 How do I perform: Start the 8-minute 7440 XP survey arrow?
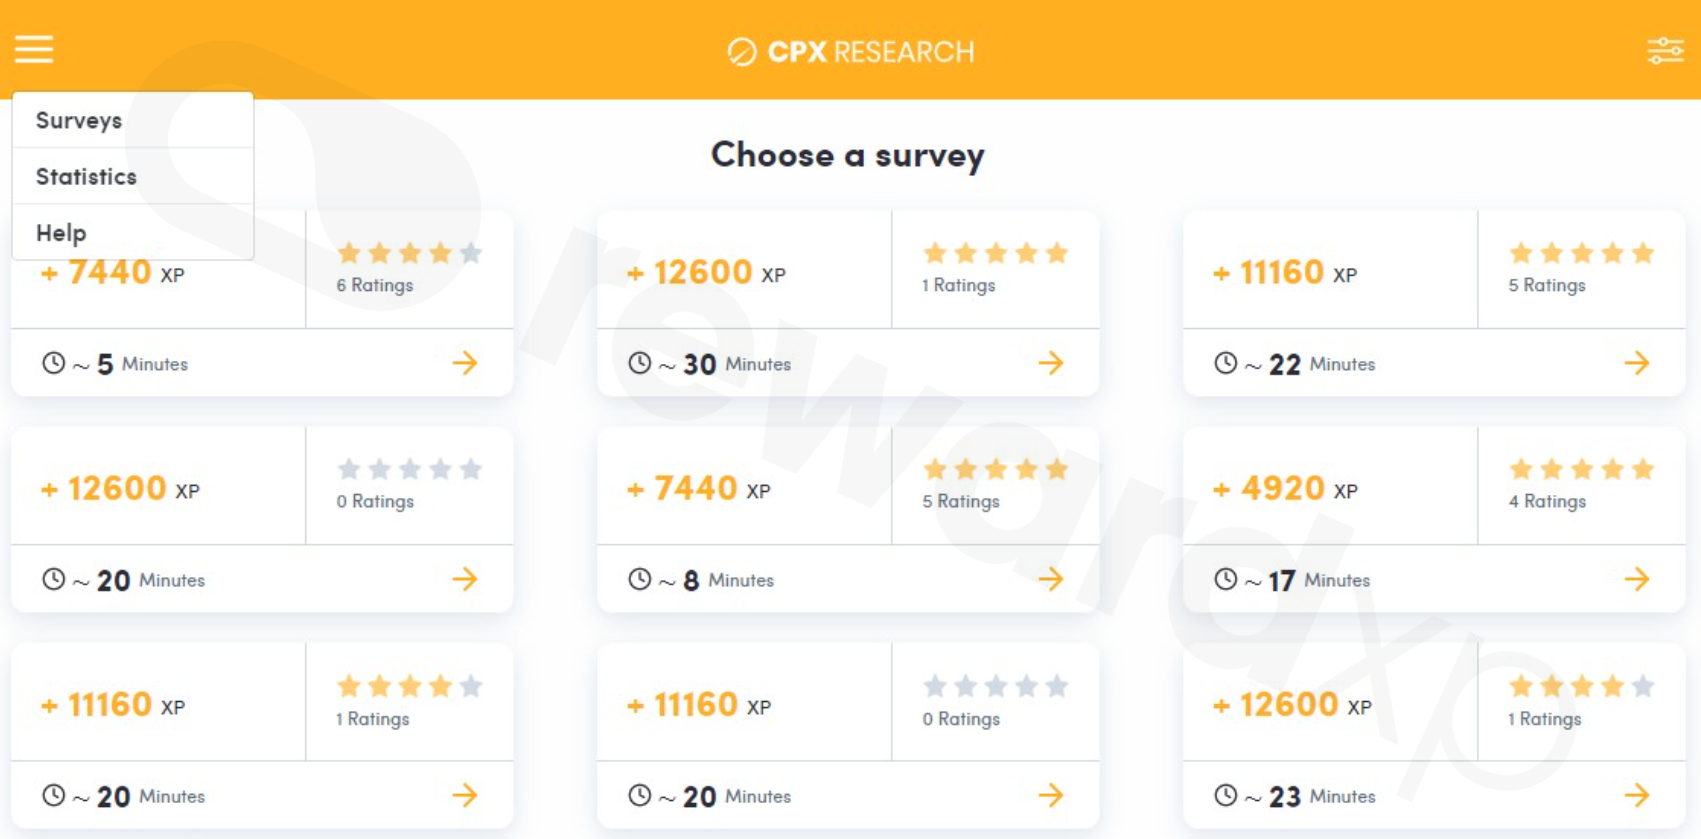(1051, 579)
